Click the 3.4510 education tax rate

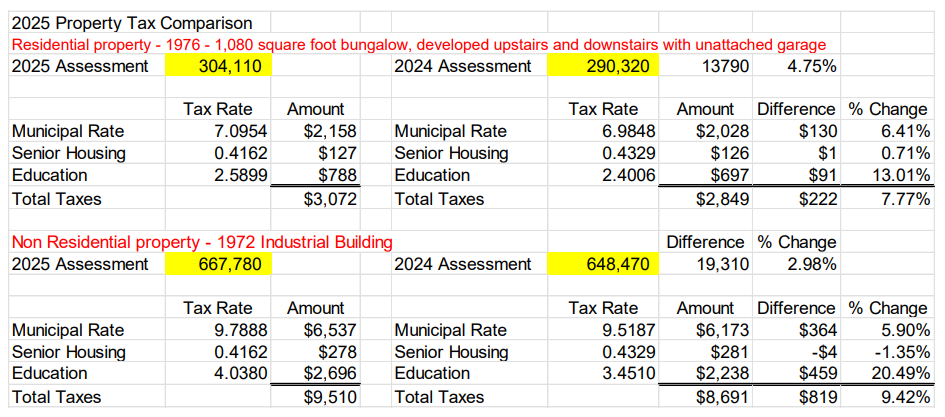627,374
